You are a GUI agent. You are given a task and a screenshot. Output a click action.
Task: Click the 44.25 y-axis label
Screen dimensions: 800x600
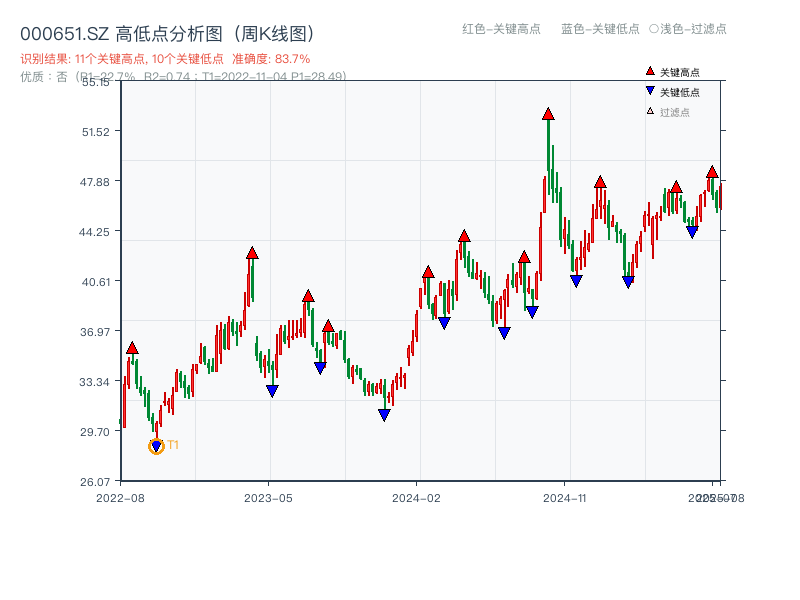(94, 232)
